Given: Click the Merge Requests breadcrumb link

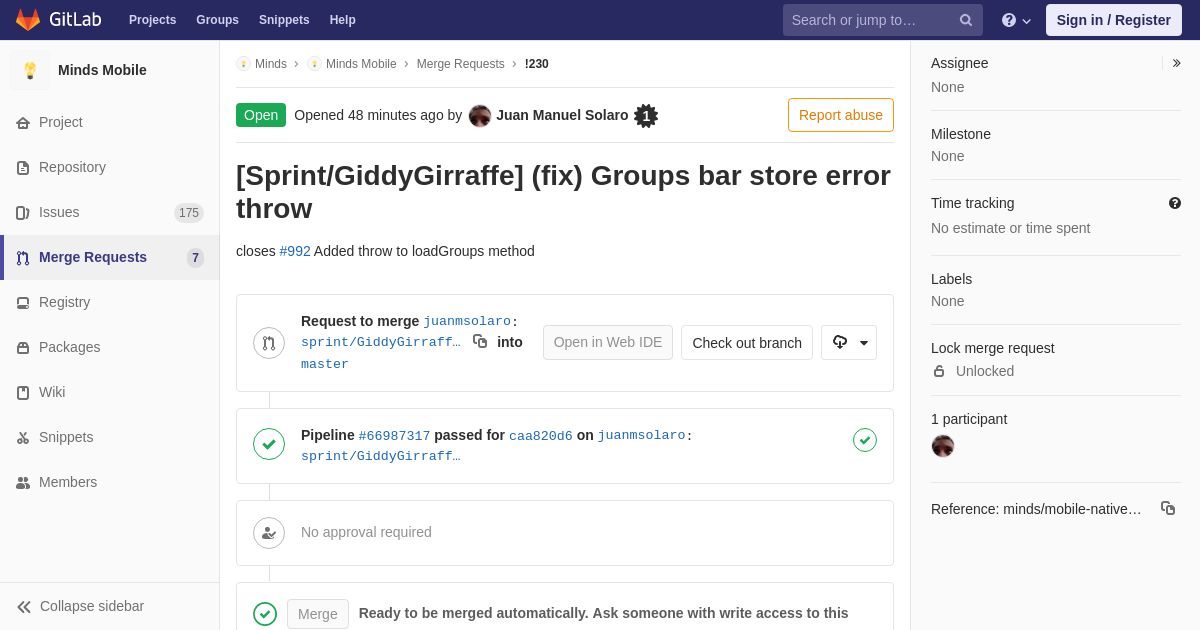Looking at the screenshot, I should click(x=461, y=64).
